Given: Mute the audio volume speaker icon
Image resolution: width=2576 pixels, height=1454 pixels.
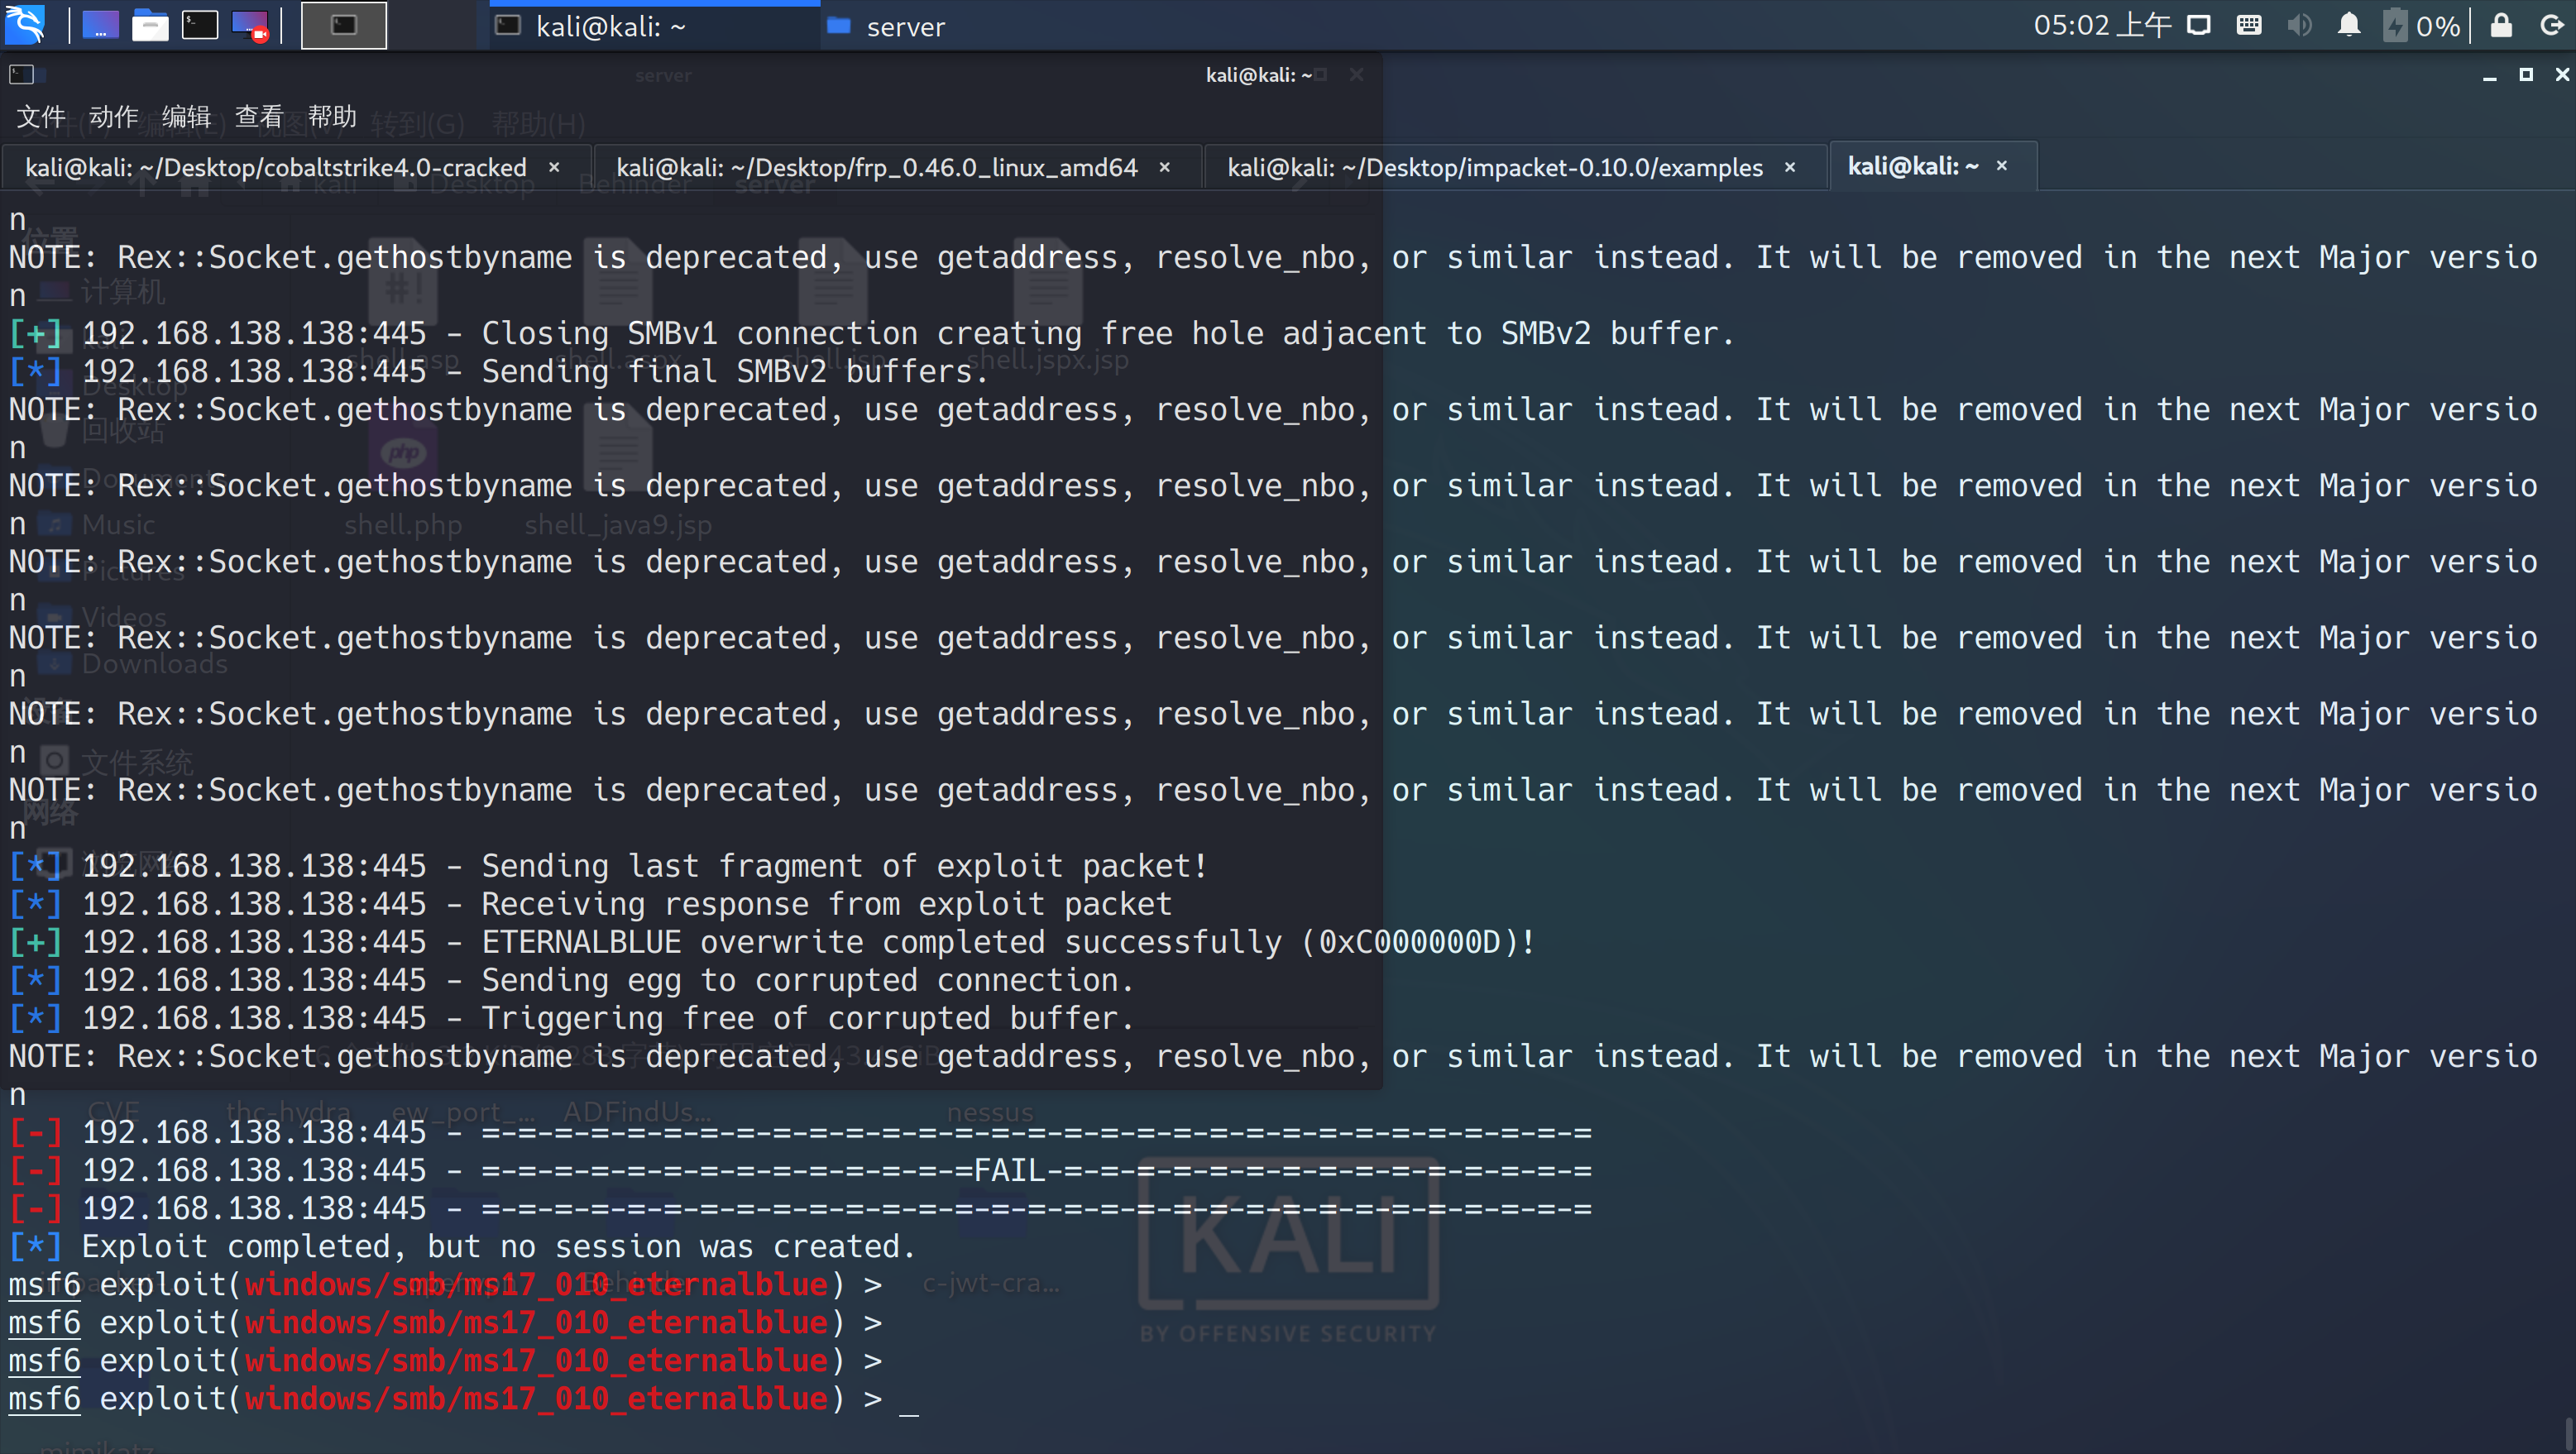Looking at the screenshot, I should [x=2299, y=25].
